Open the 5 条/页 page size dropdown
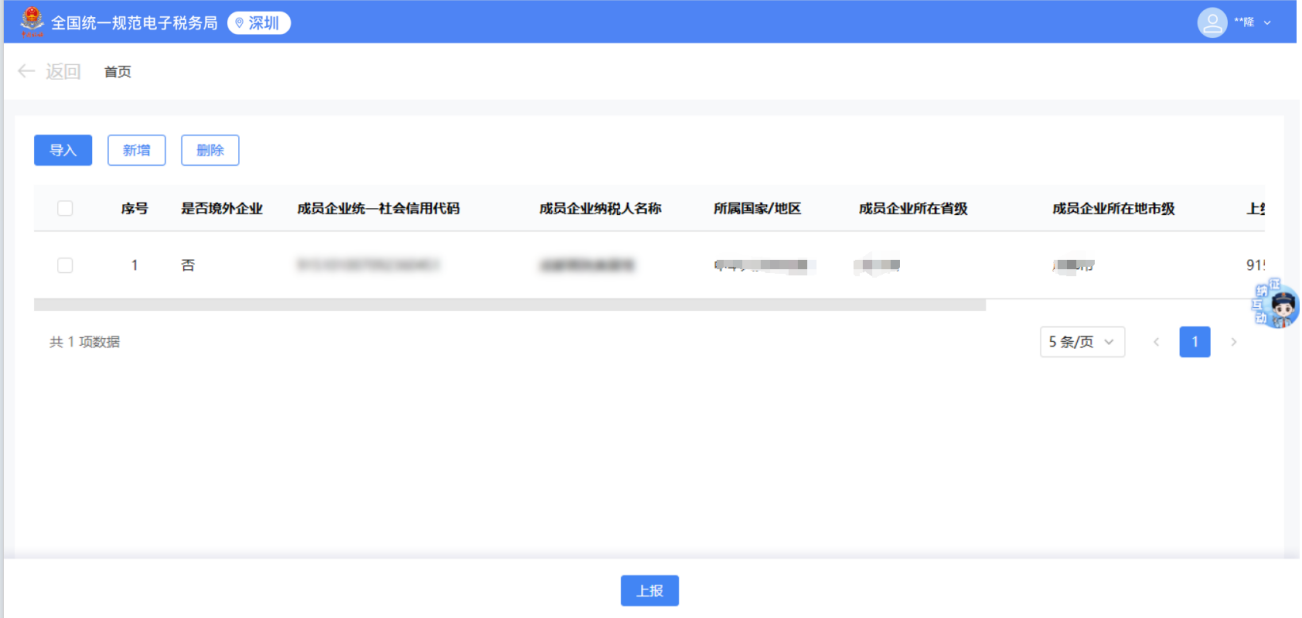This screenshot has width=1302, height=618. (x=1083, y=342)
